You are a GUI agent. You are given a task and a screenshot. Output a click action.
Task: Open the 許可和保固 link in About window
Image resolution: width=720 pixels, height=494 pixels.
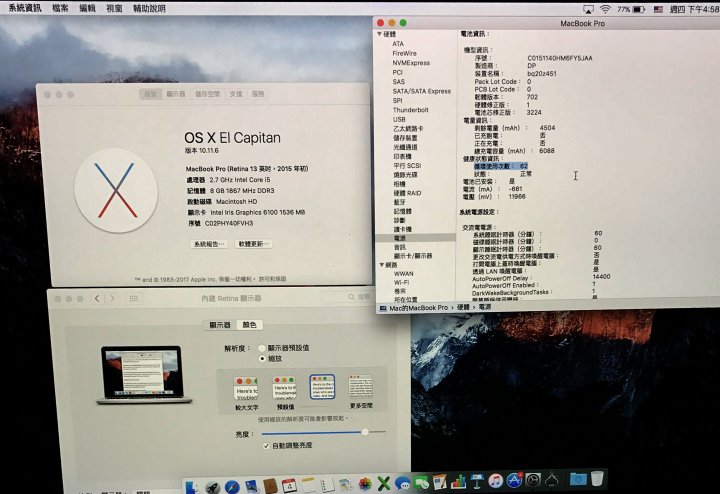coord(272,279)
